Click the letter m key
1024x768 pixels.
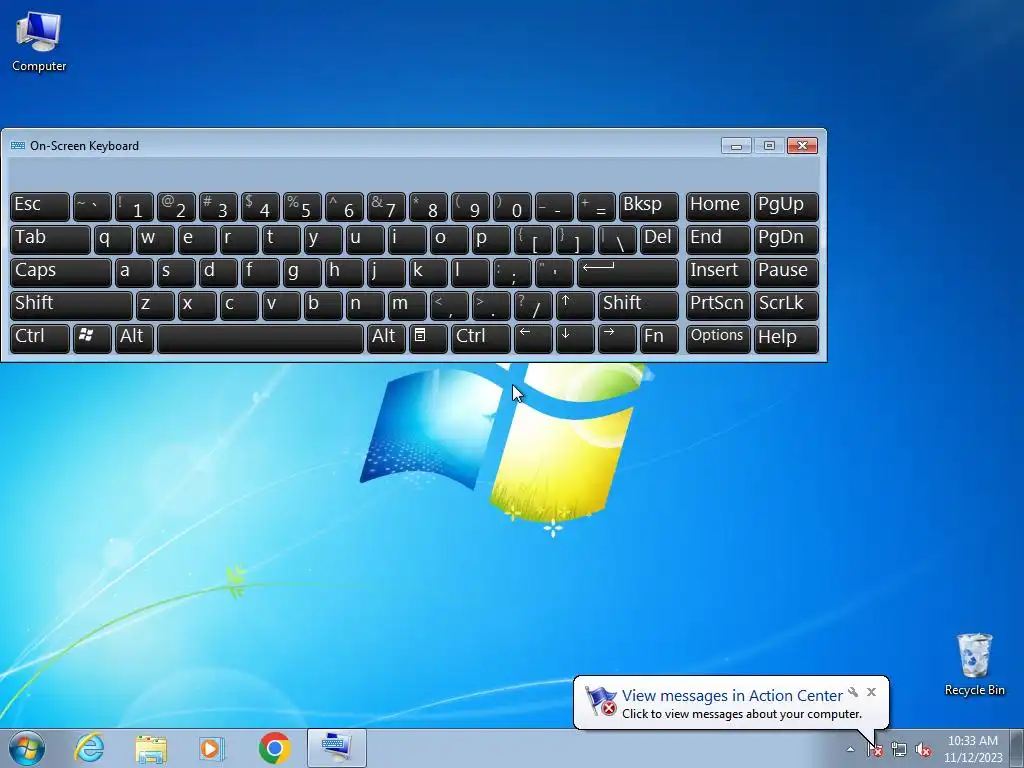coord(407,306)
